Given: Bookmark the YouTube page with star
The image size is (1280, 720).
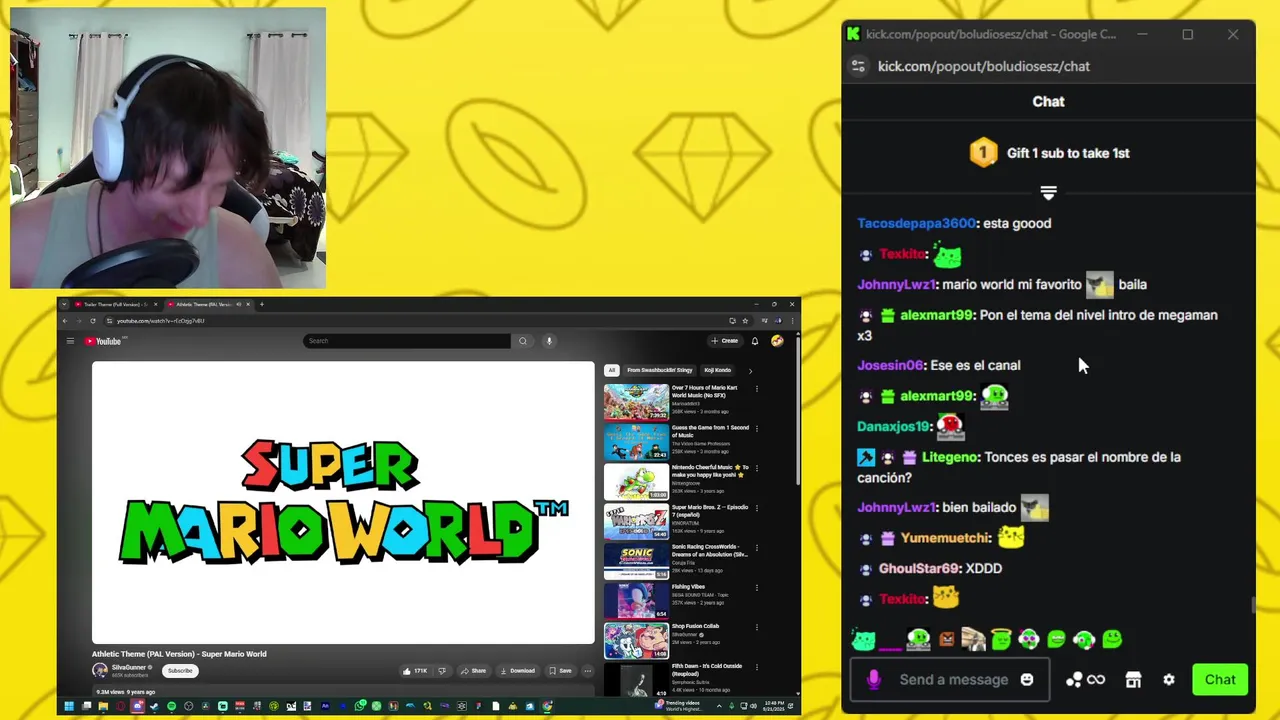Looking at the screenshot, I should coord(744,321).
